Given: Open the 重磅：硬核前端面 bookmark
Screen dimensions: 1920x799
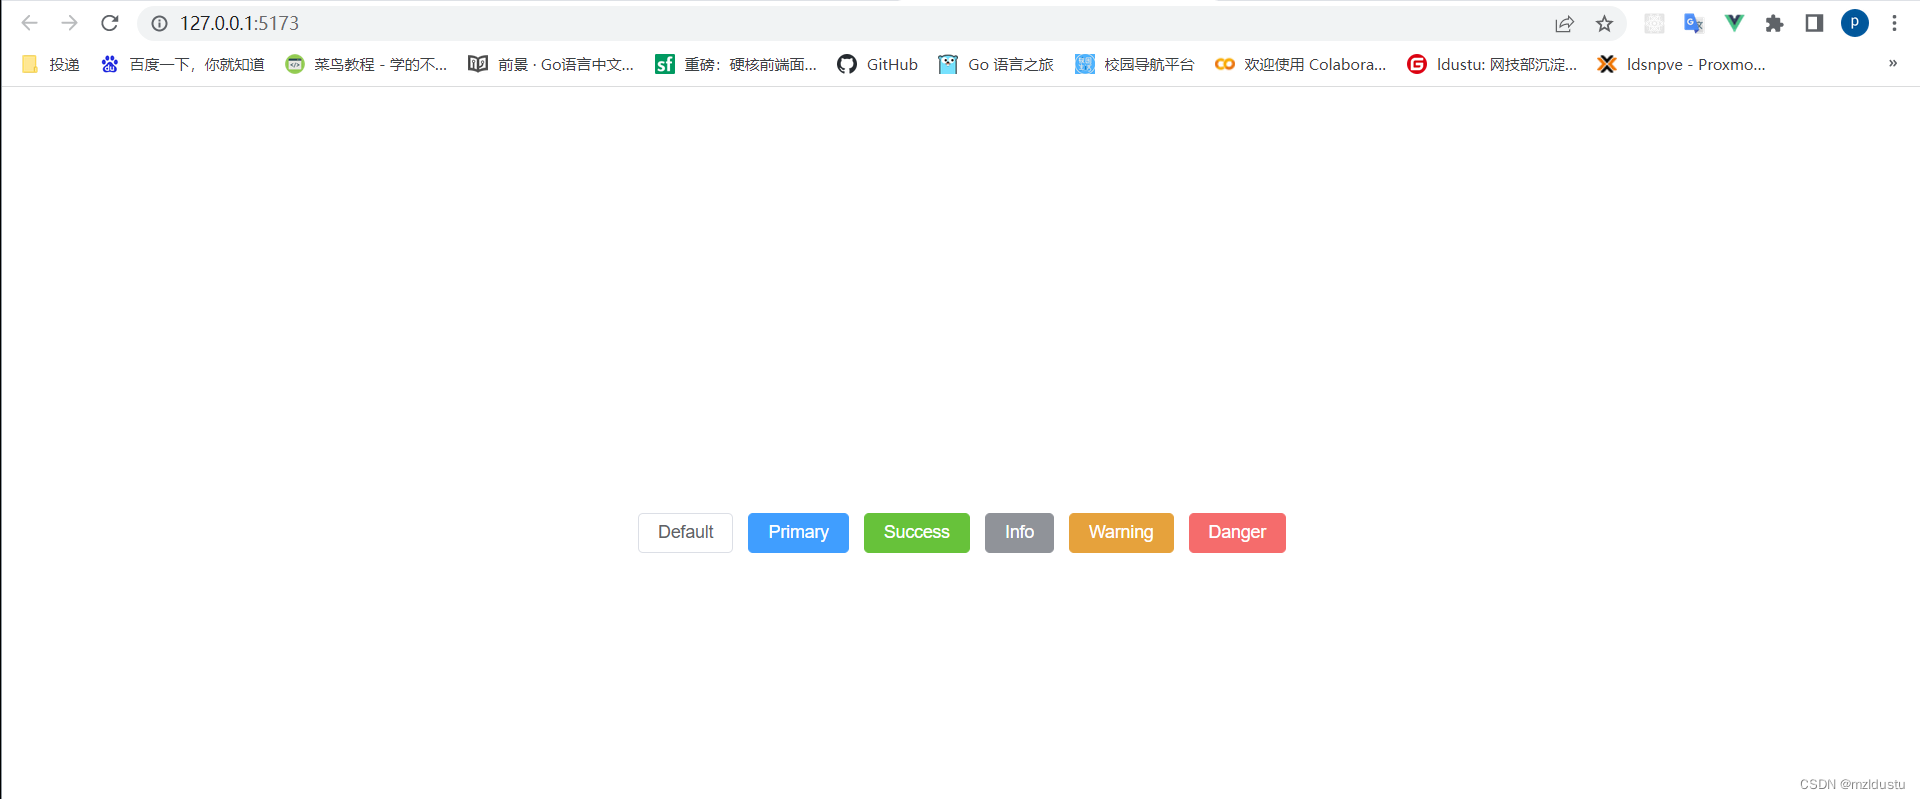Looking at the screenshot, I should tap(736, 64).
